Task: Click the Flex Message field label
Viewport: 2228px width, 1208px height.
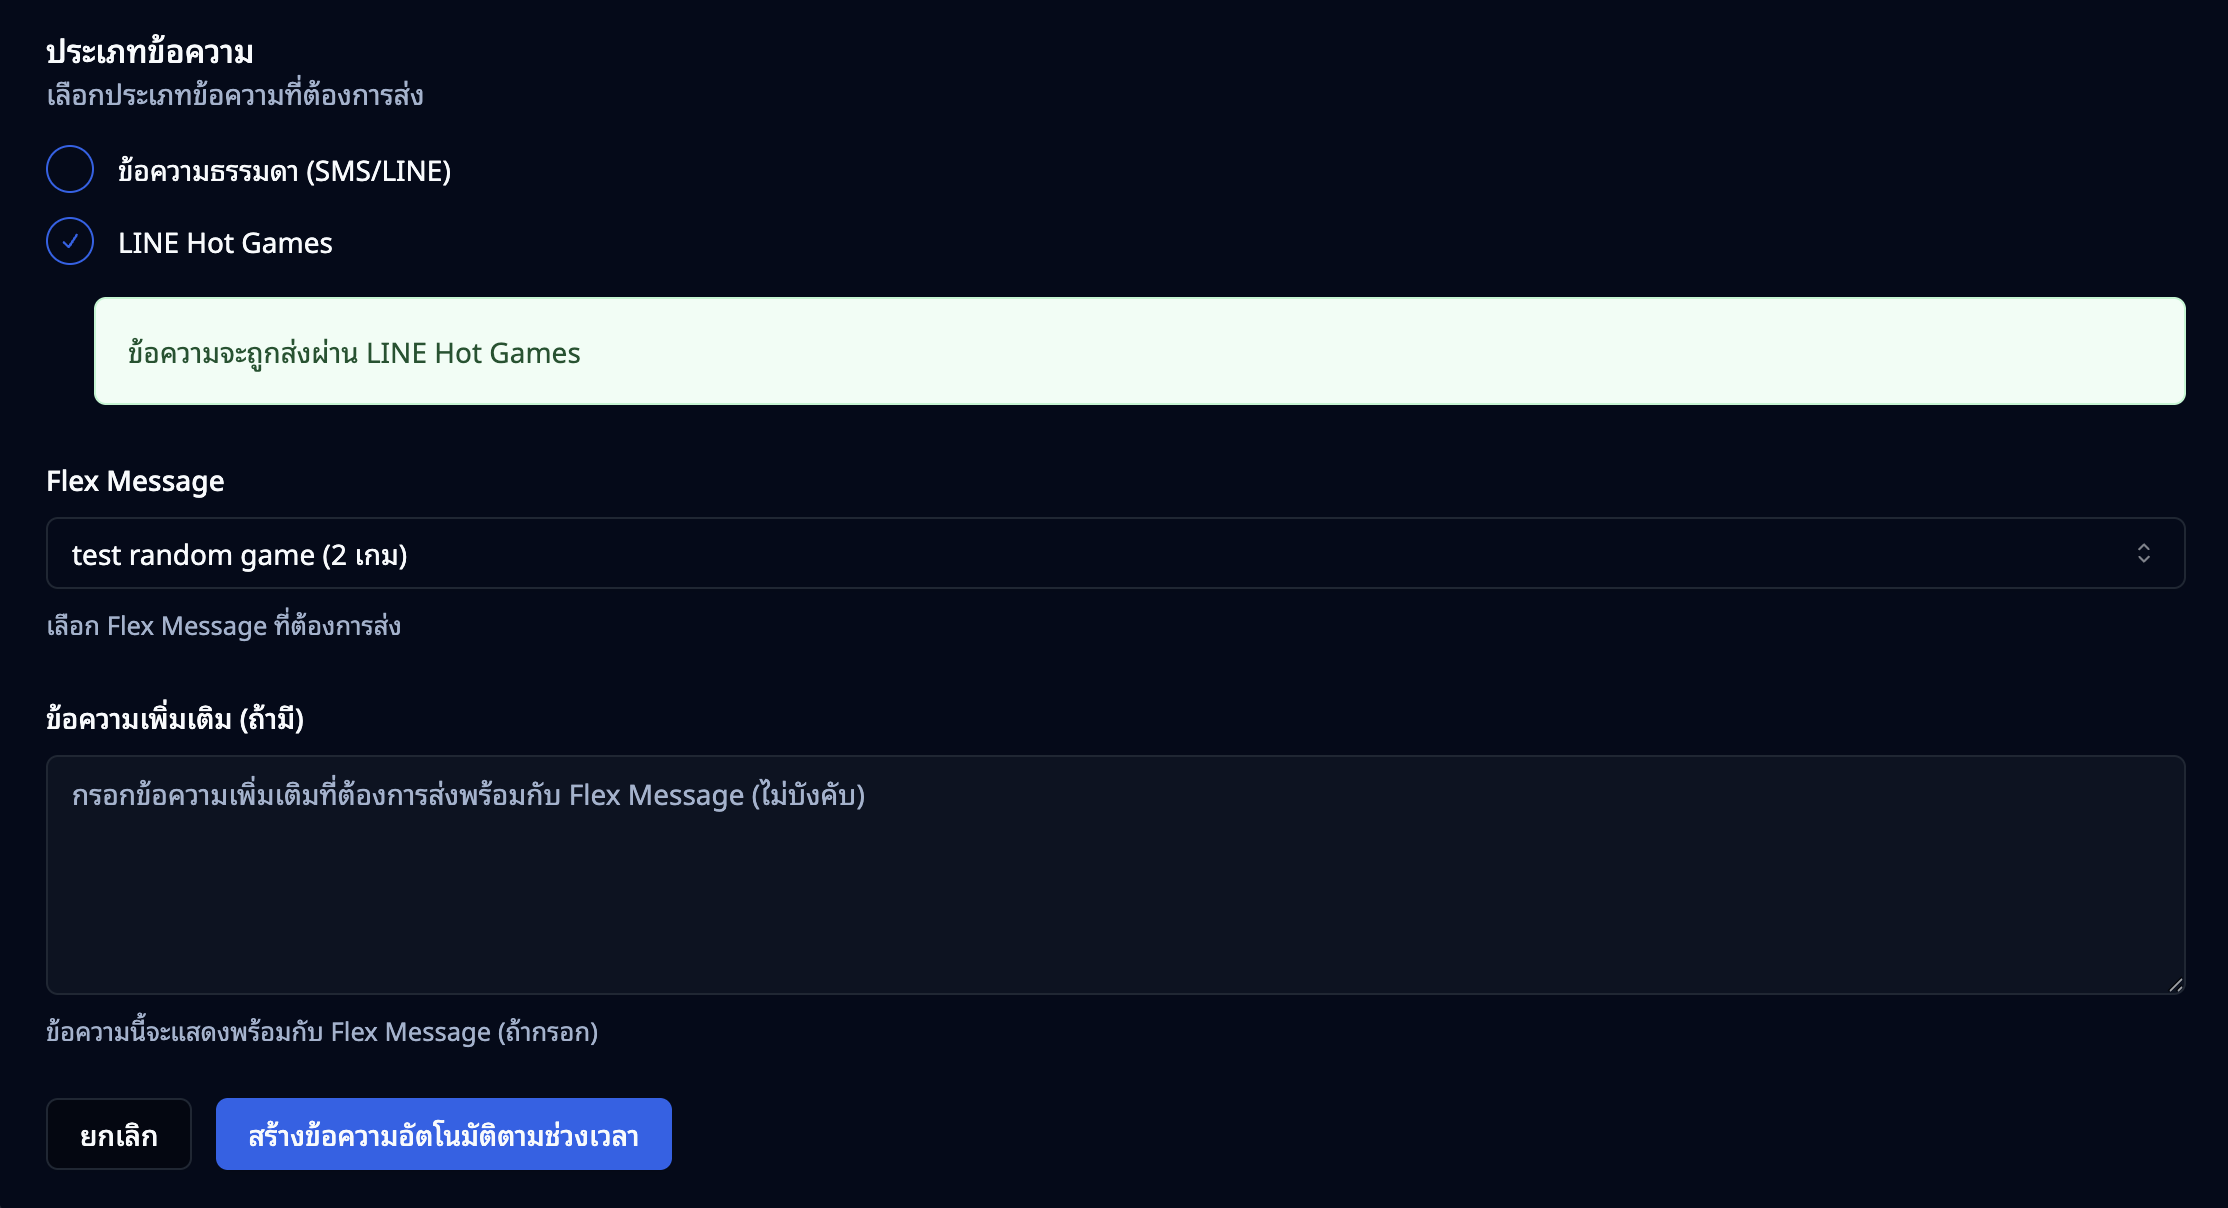Action: (x=135, y=481)
